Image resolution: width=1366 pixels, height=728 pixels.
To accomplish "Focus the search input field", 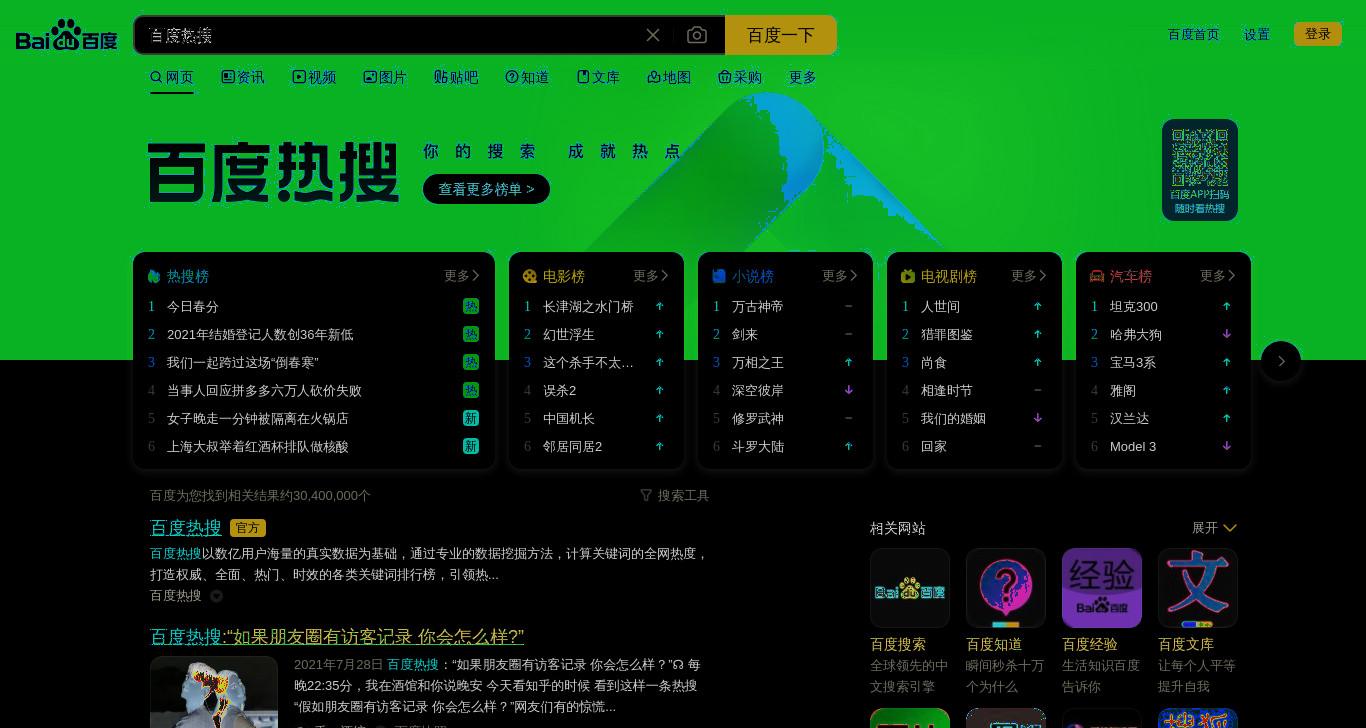I will (x=390, y=35).
